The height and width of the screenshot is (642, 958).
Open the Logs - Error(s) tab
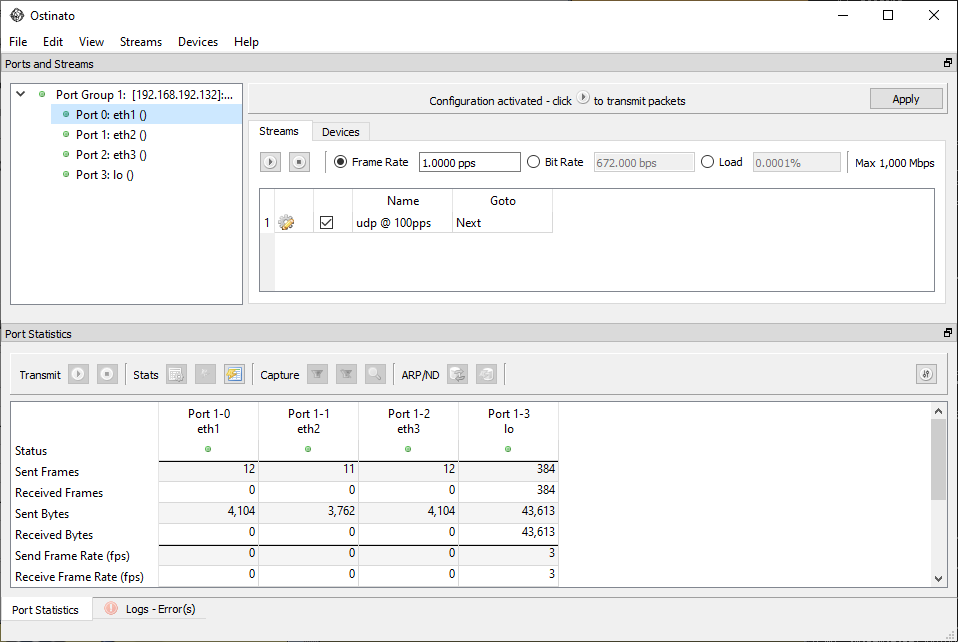(150, 609)
